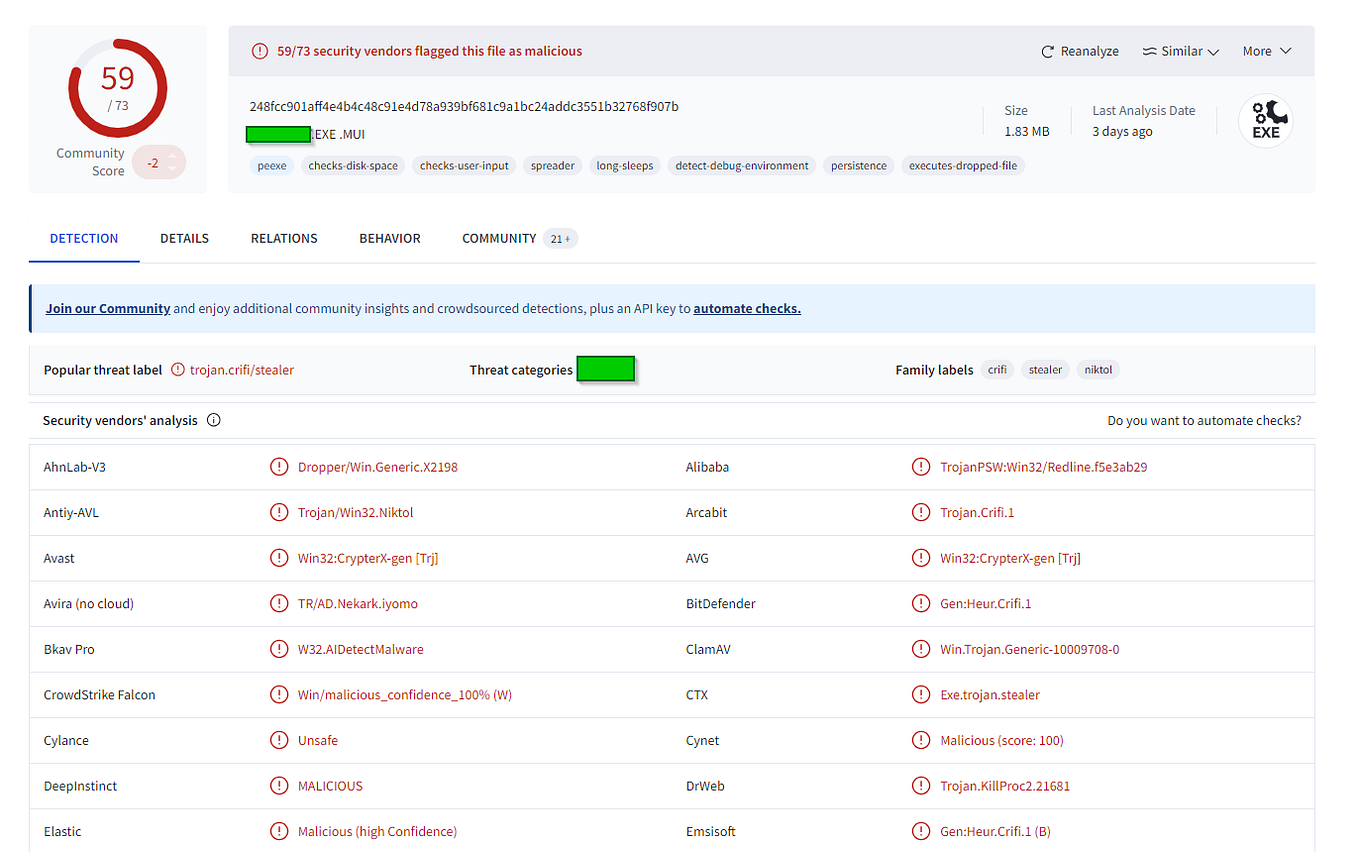Image resolution: width=1358 pixels, height=852 pixels.
Task: Open the Similar dropdown
Action: click(x=1181, y=50)
